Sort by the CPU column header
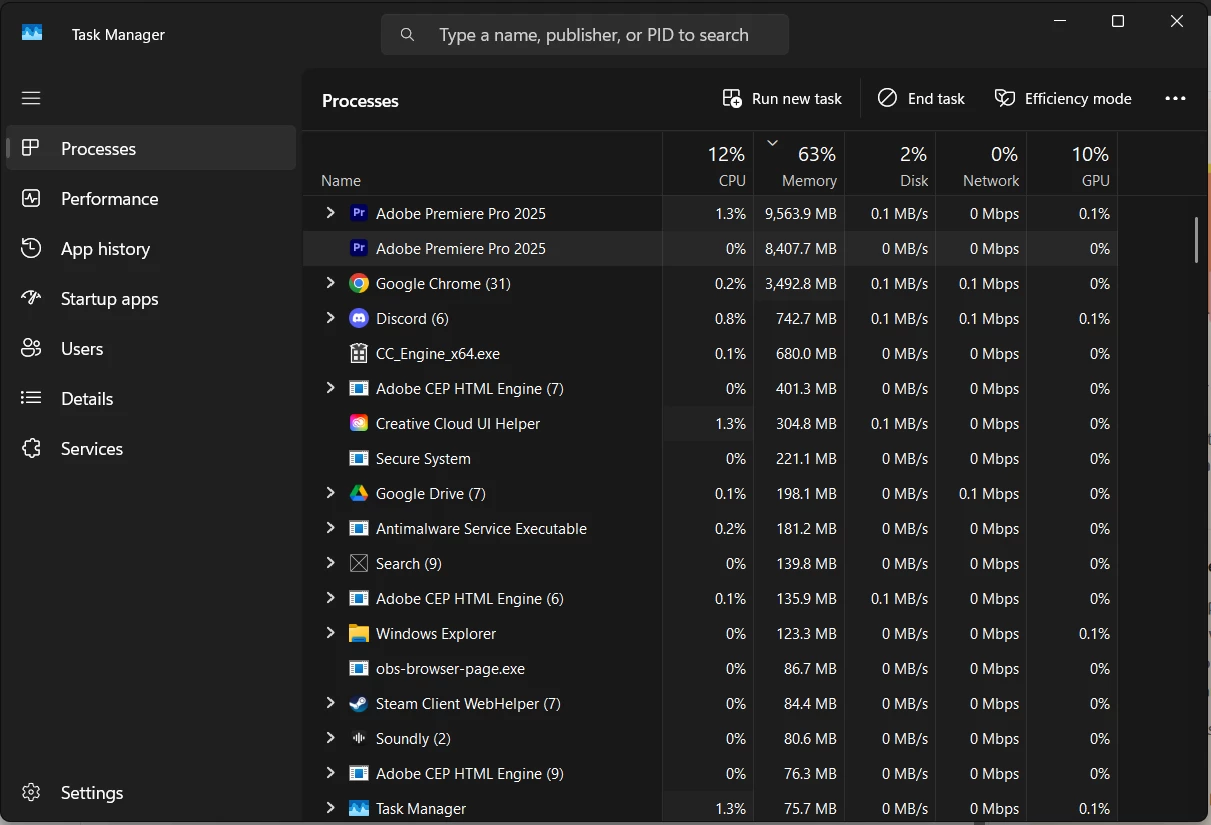The image size is (1211, 825). (x=708, y=165)
